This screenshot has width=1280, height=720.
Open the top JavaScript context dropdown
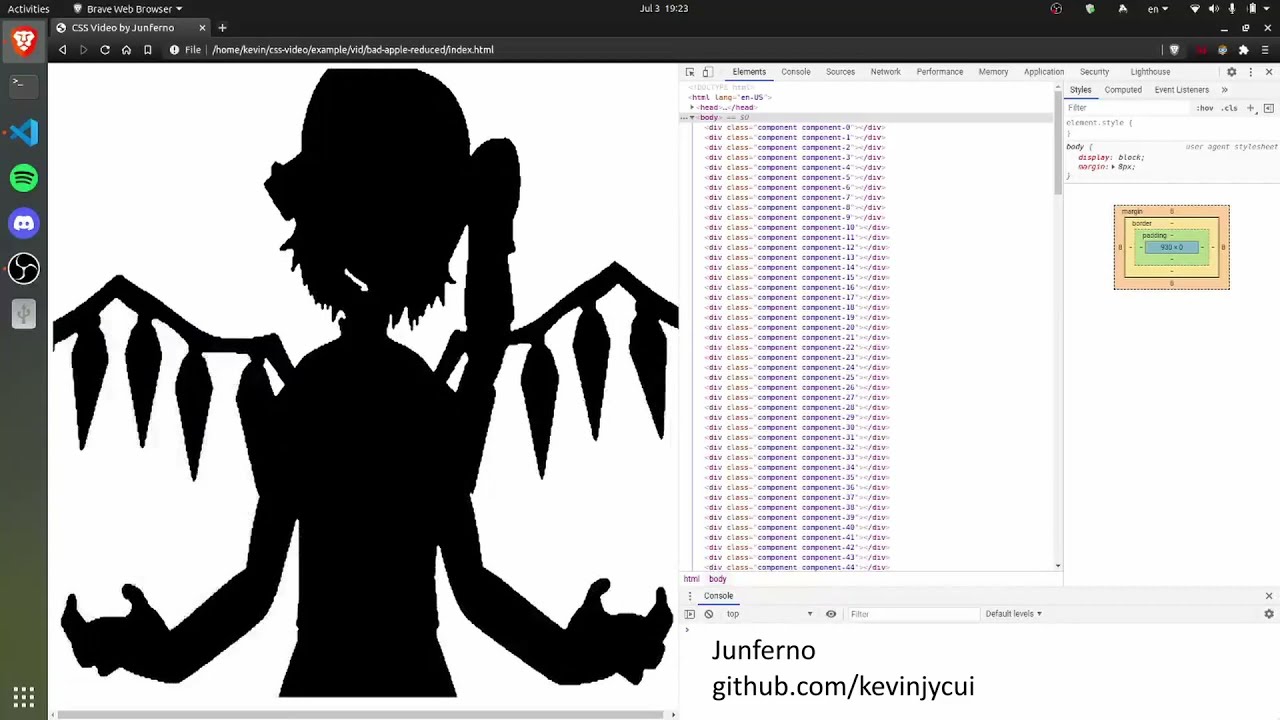coord(769,614)
